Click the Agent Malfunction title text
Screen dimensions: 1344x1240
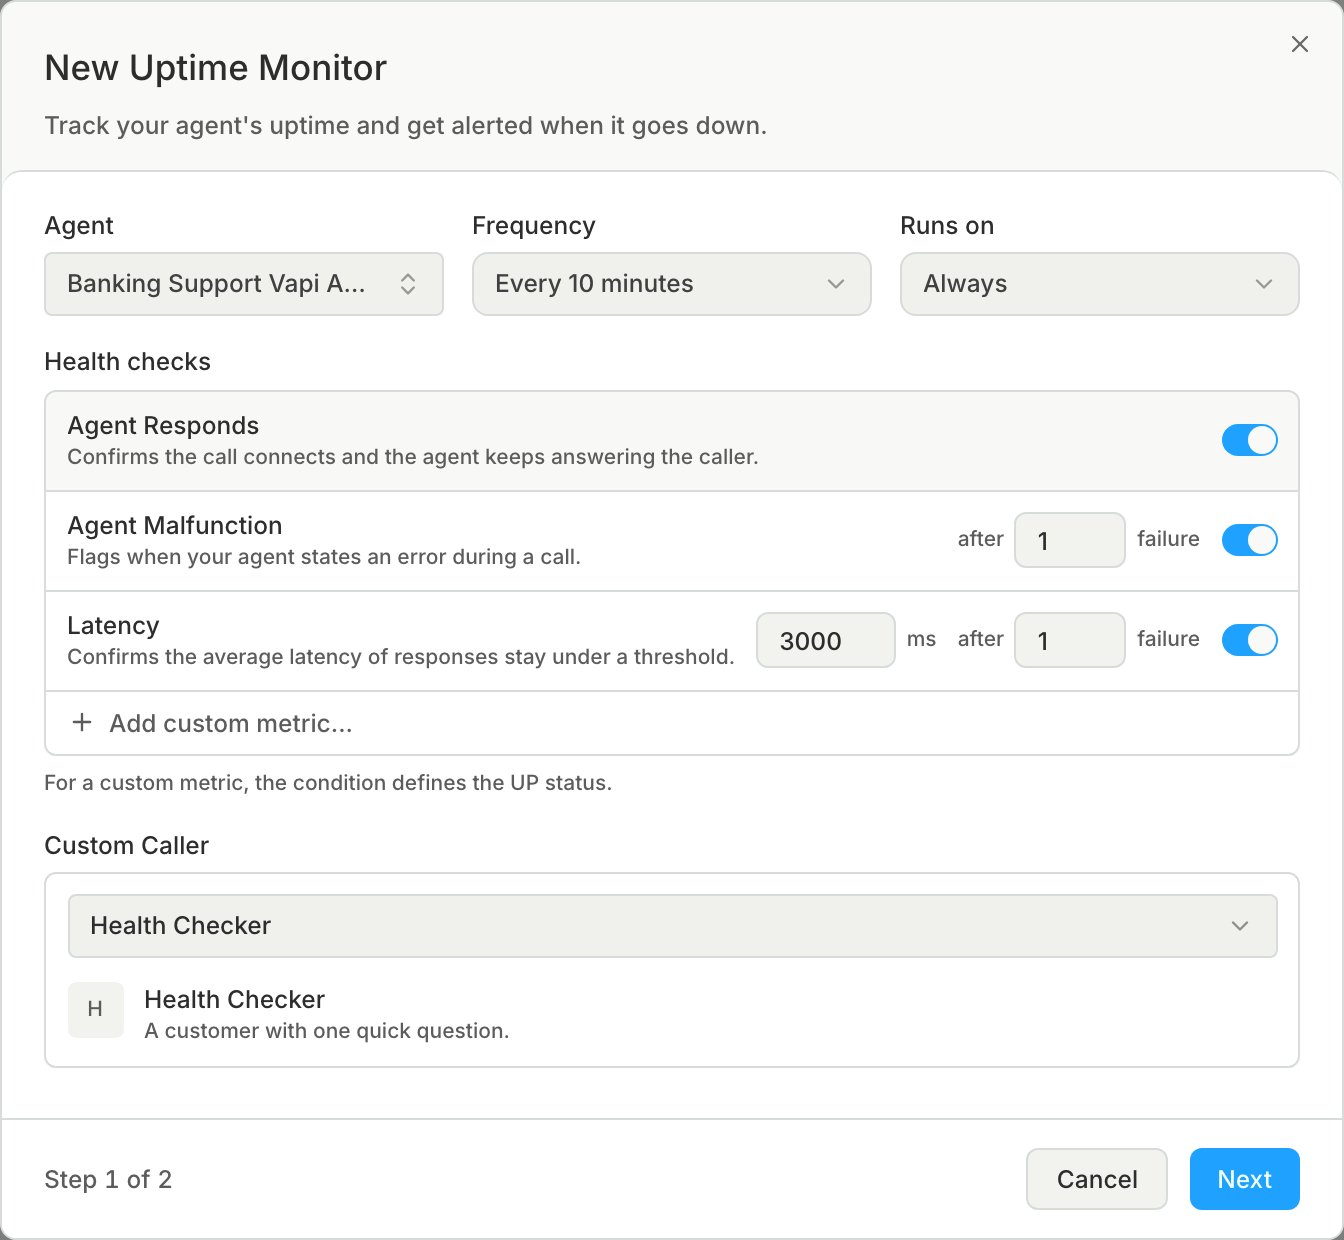pyautogui.click(x=175, y=526)
